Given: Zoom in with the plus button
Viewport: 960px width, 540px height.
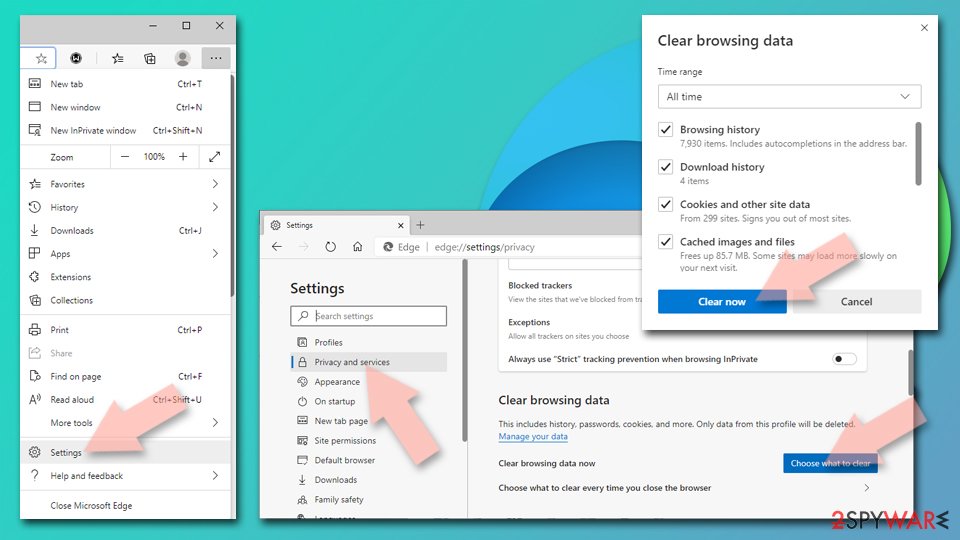Looking at the screenshot, I should tap(183, 157).
